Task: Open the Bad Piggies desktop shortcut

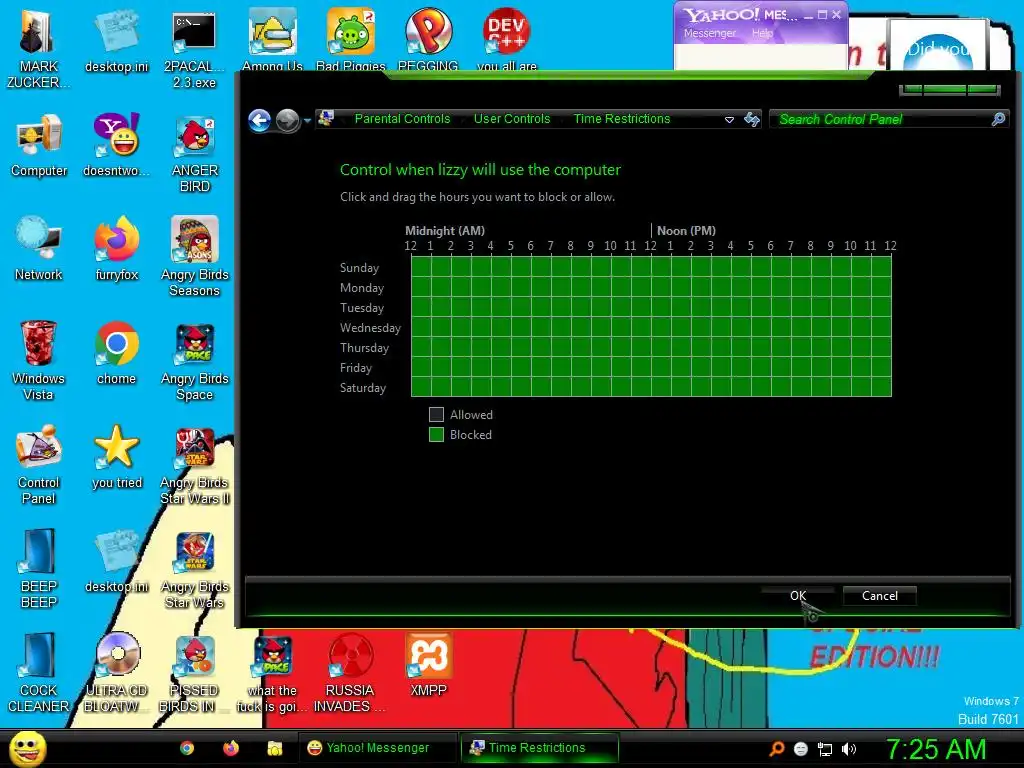Action: 350,39
